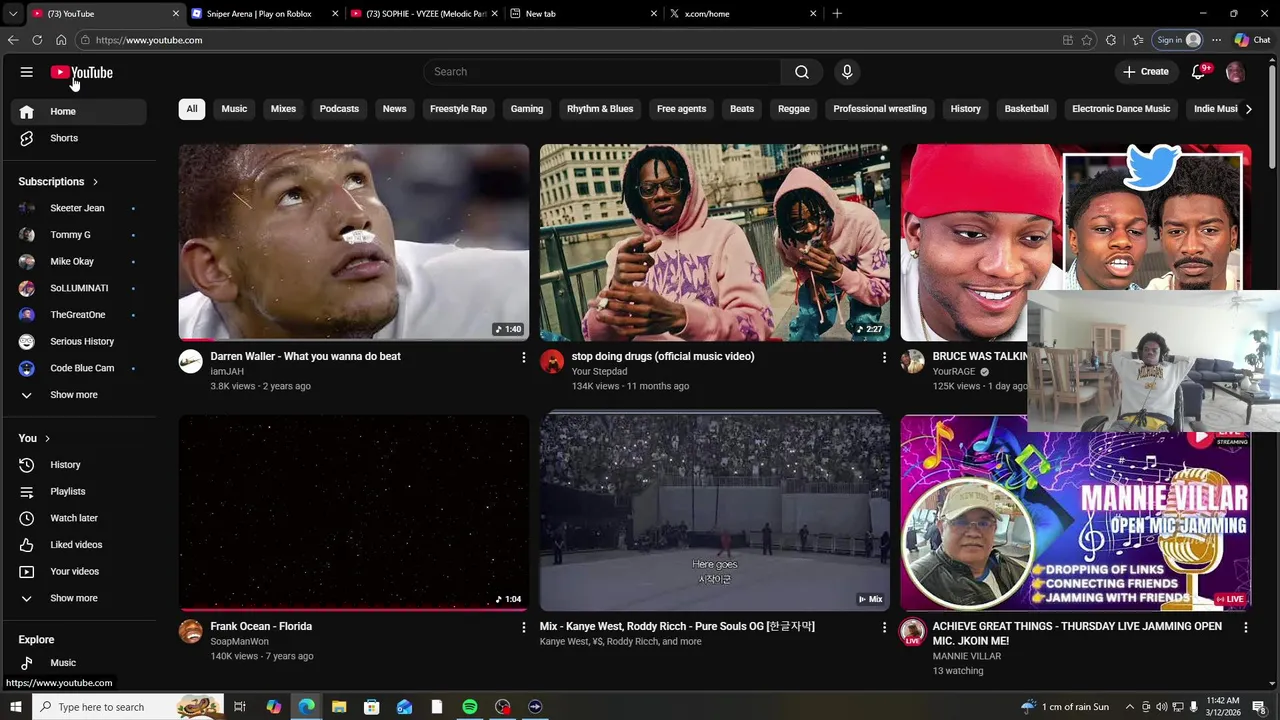This screenshot has height=720, width=1280.
Task: Refresh the page
Action: [x=37, y=40]
